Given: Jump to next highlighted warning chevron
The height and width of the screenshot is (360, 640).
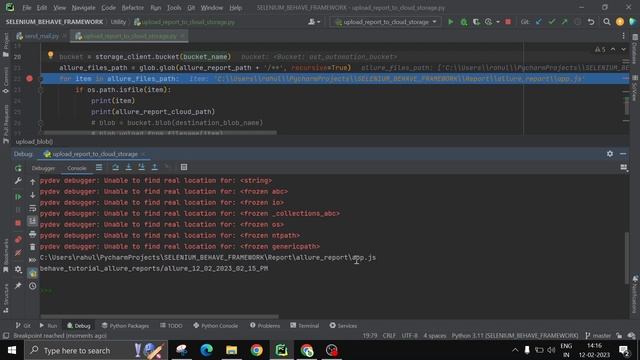Looking at the screenshot, I should point(623,49).
